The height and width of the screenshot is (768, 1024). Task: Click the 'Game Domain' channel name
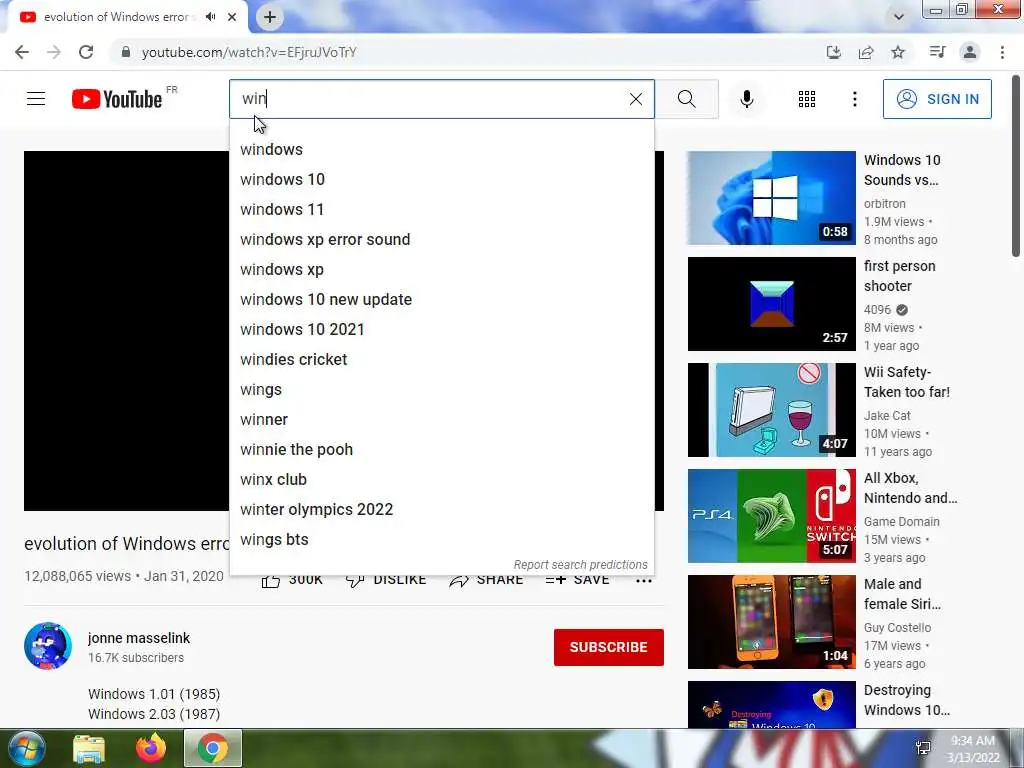click(901, 522)
